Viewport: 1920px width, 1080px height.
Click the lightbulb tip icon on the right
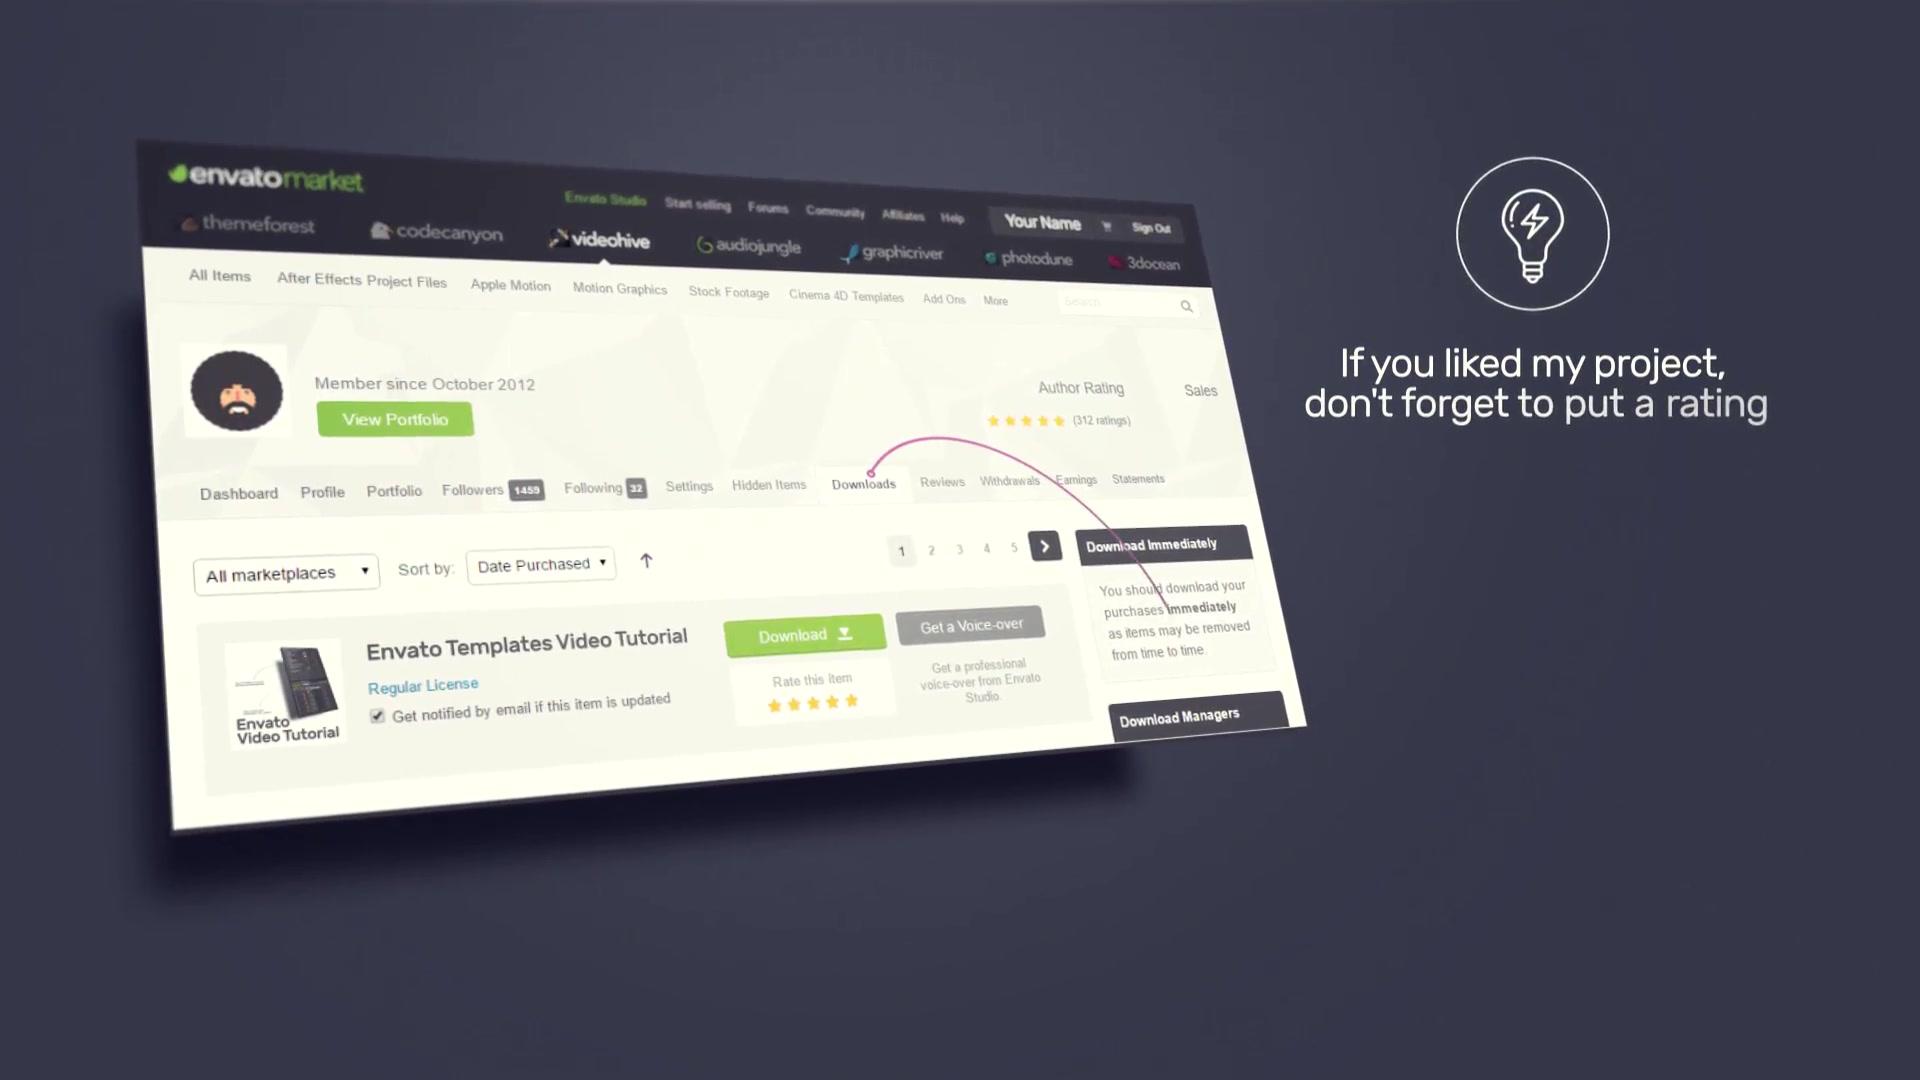point(1532,232)
